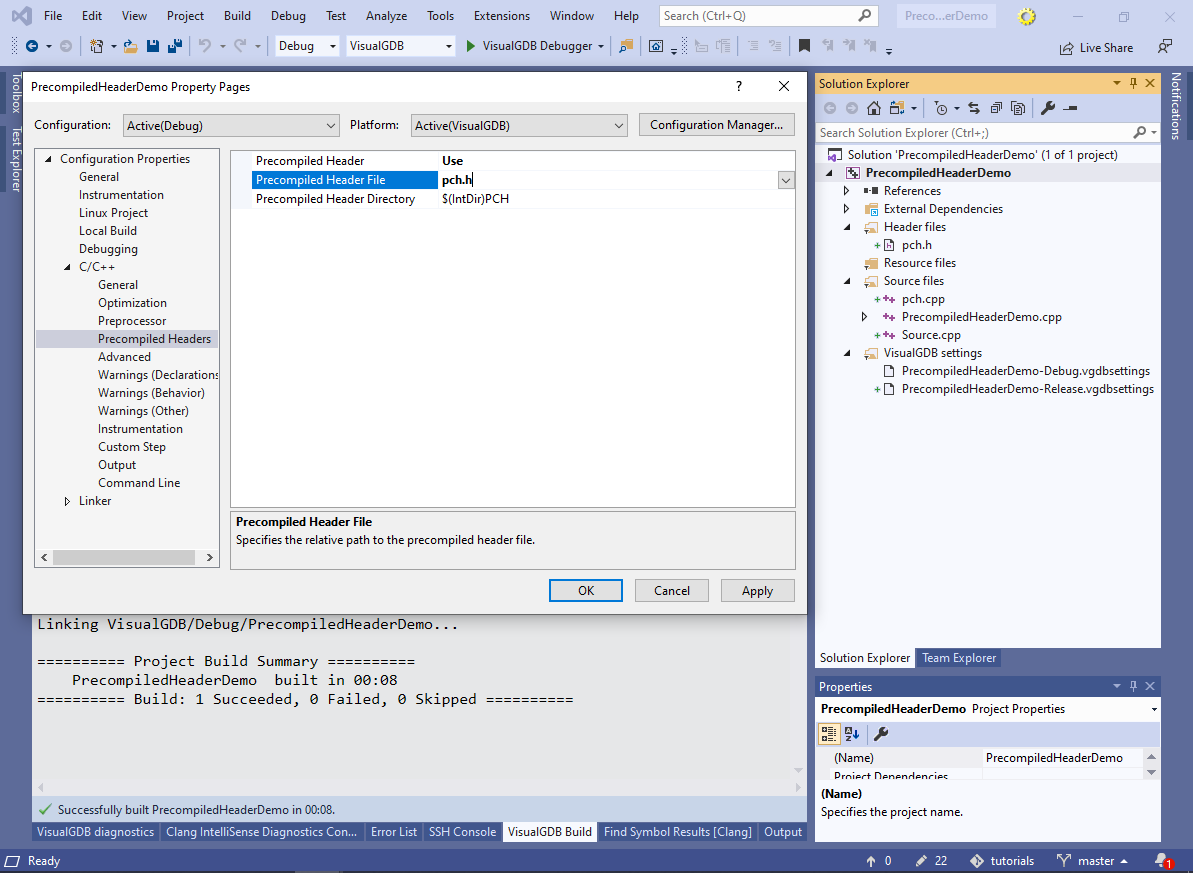Click the master branch indicator in status bar

[1092, 861]
